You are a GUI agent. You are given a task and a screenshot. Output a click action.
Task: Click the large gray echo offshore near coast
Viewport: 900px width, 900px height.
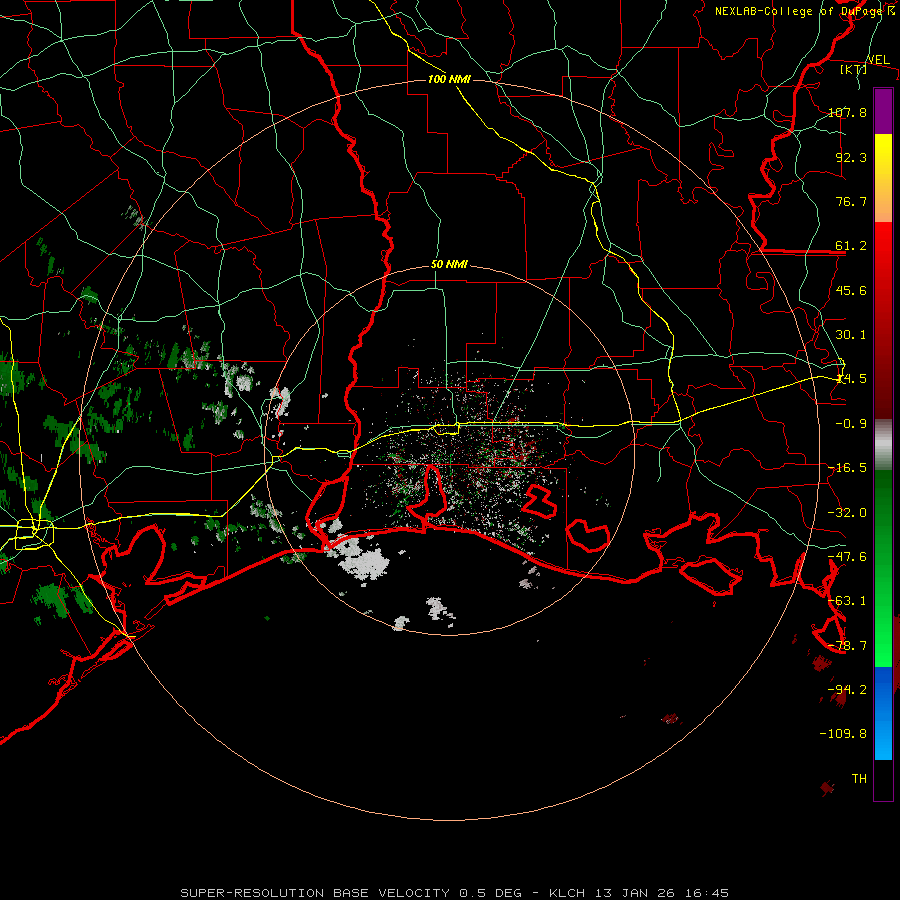[364, 560]
